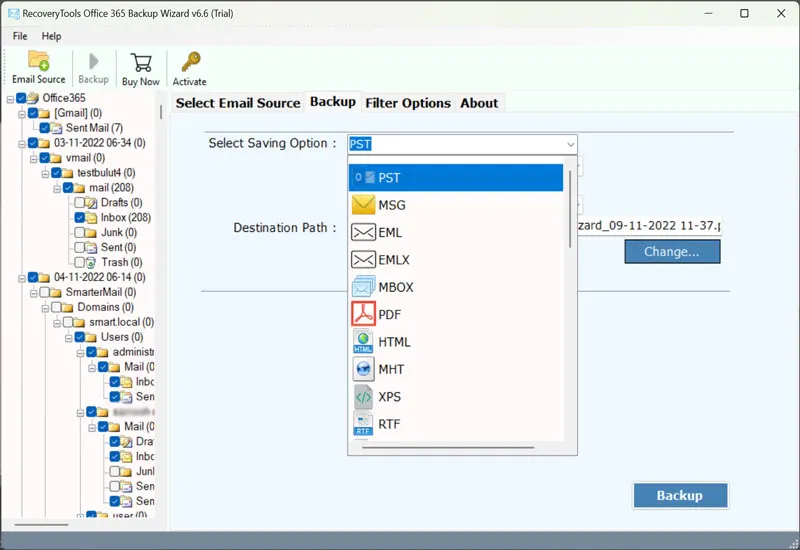The image size is (800, 550).
Task: Check the Drafts (0) folder checkbox
Action: point(79,202)
